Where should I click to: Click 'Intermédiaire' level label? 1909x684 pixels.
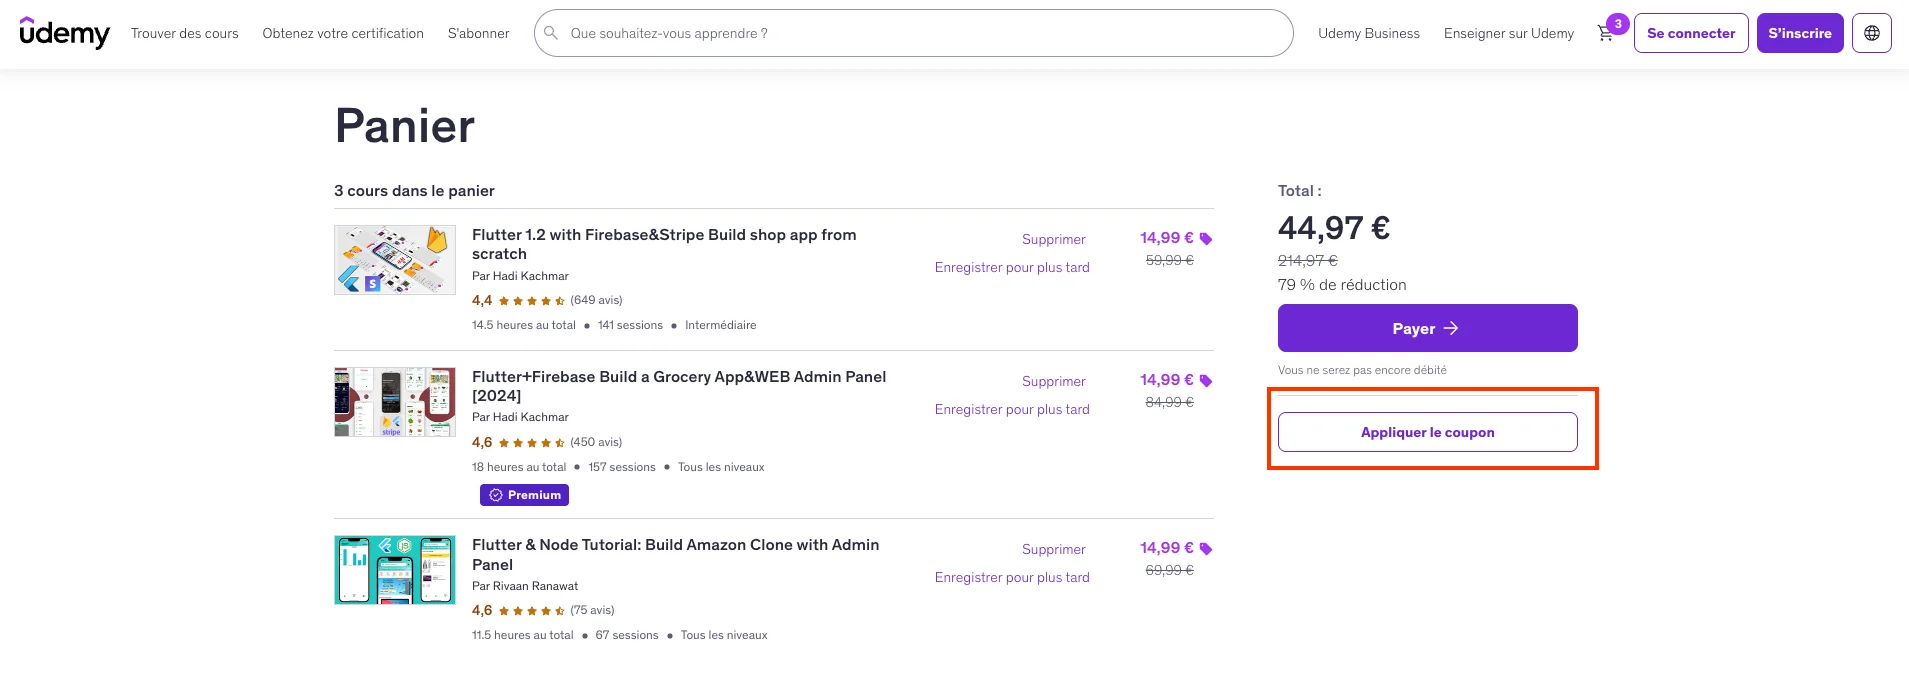[x=721, y=325]
